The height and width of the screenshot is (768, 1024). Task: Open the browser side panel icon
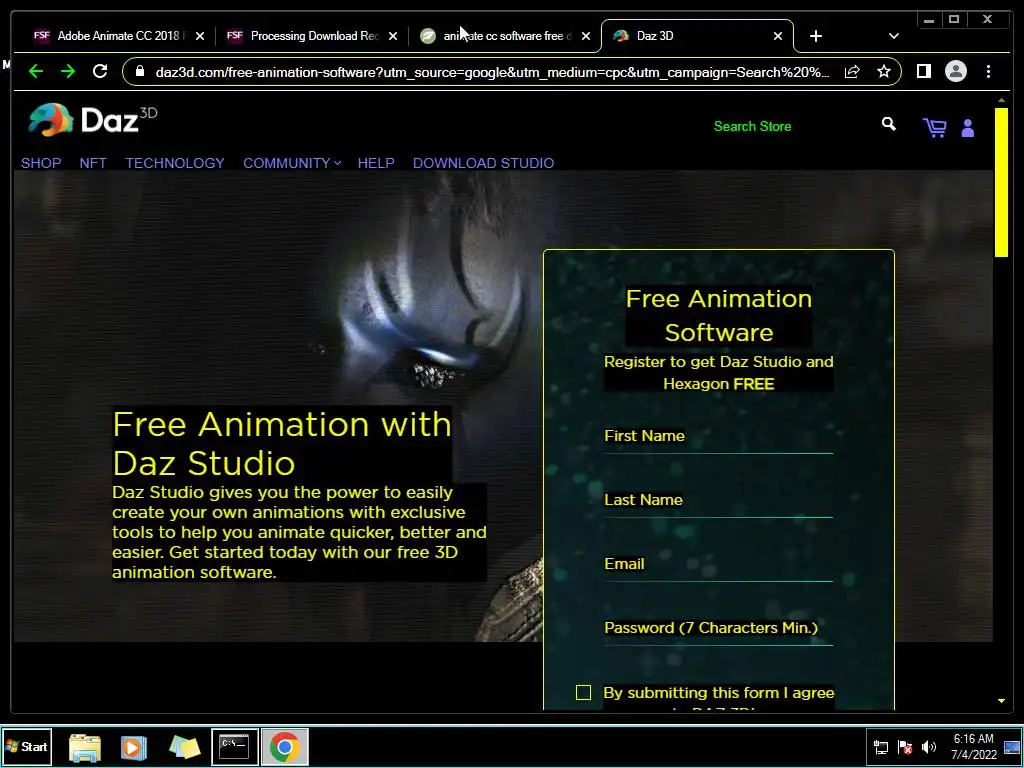923,71
